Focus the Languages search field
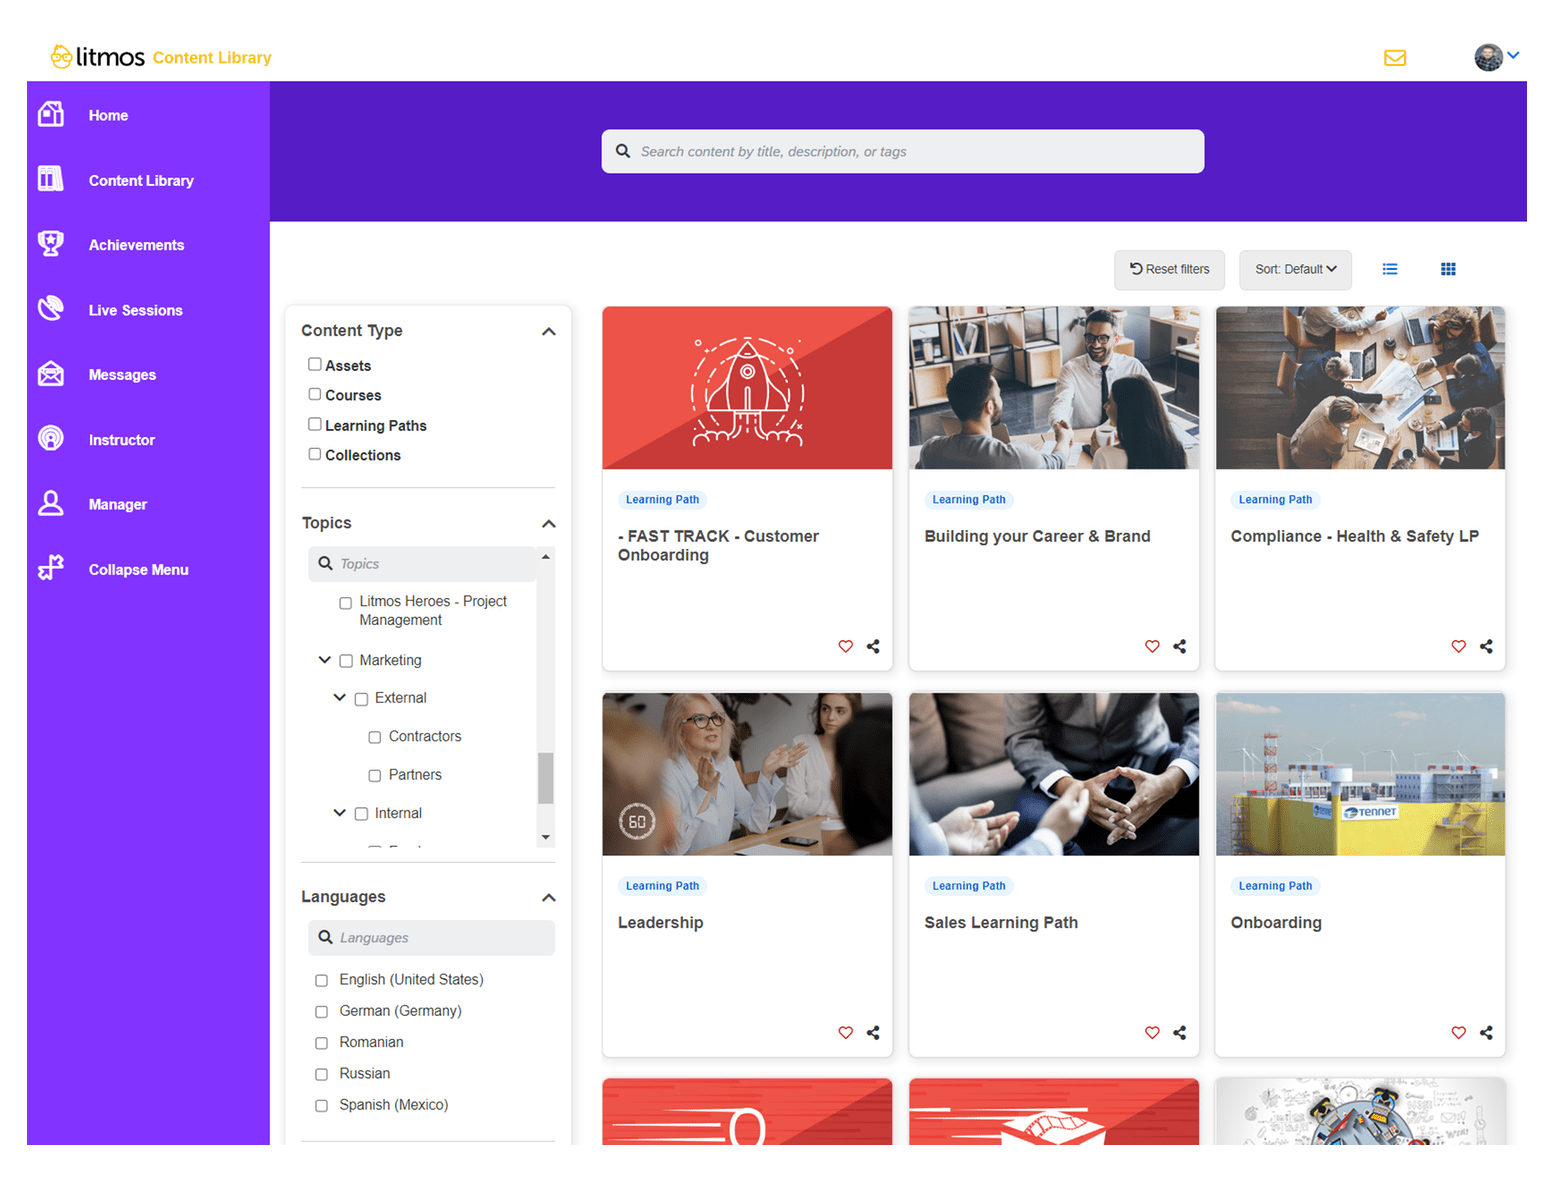 pyautogui.click(x=431, y=938)
